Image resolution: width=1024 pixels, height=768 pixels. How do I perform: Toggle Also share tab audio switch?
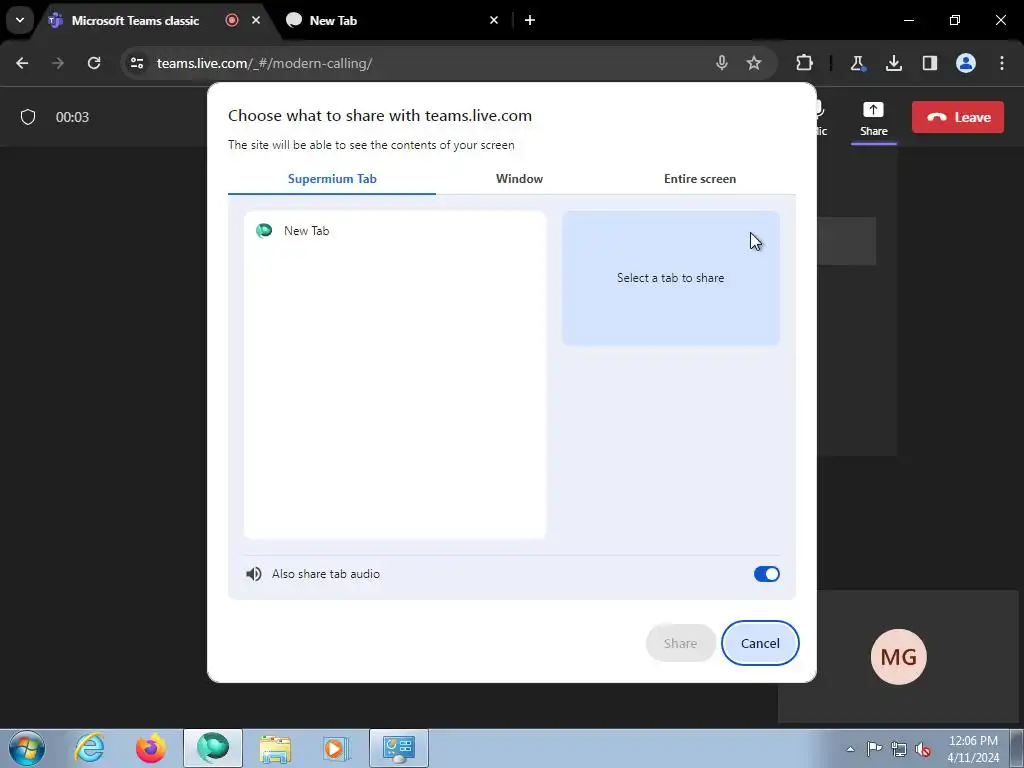[766, 574]
